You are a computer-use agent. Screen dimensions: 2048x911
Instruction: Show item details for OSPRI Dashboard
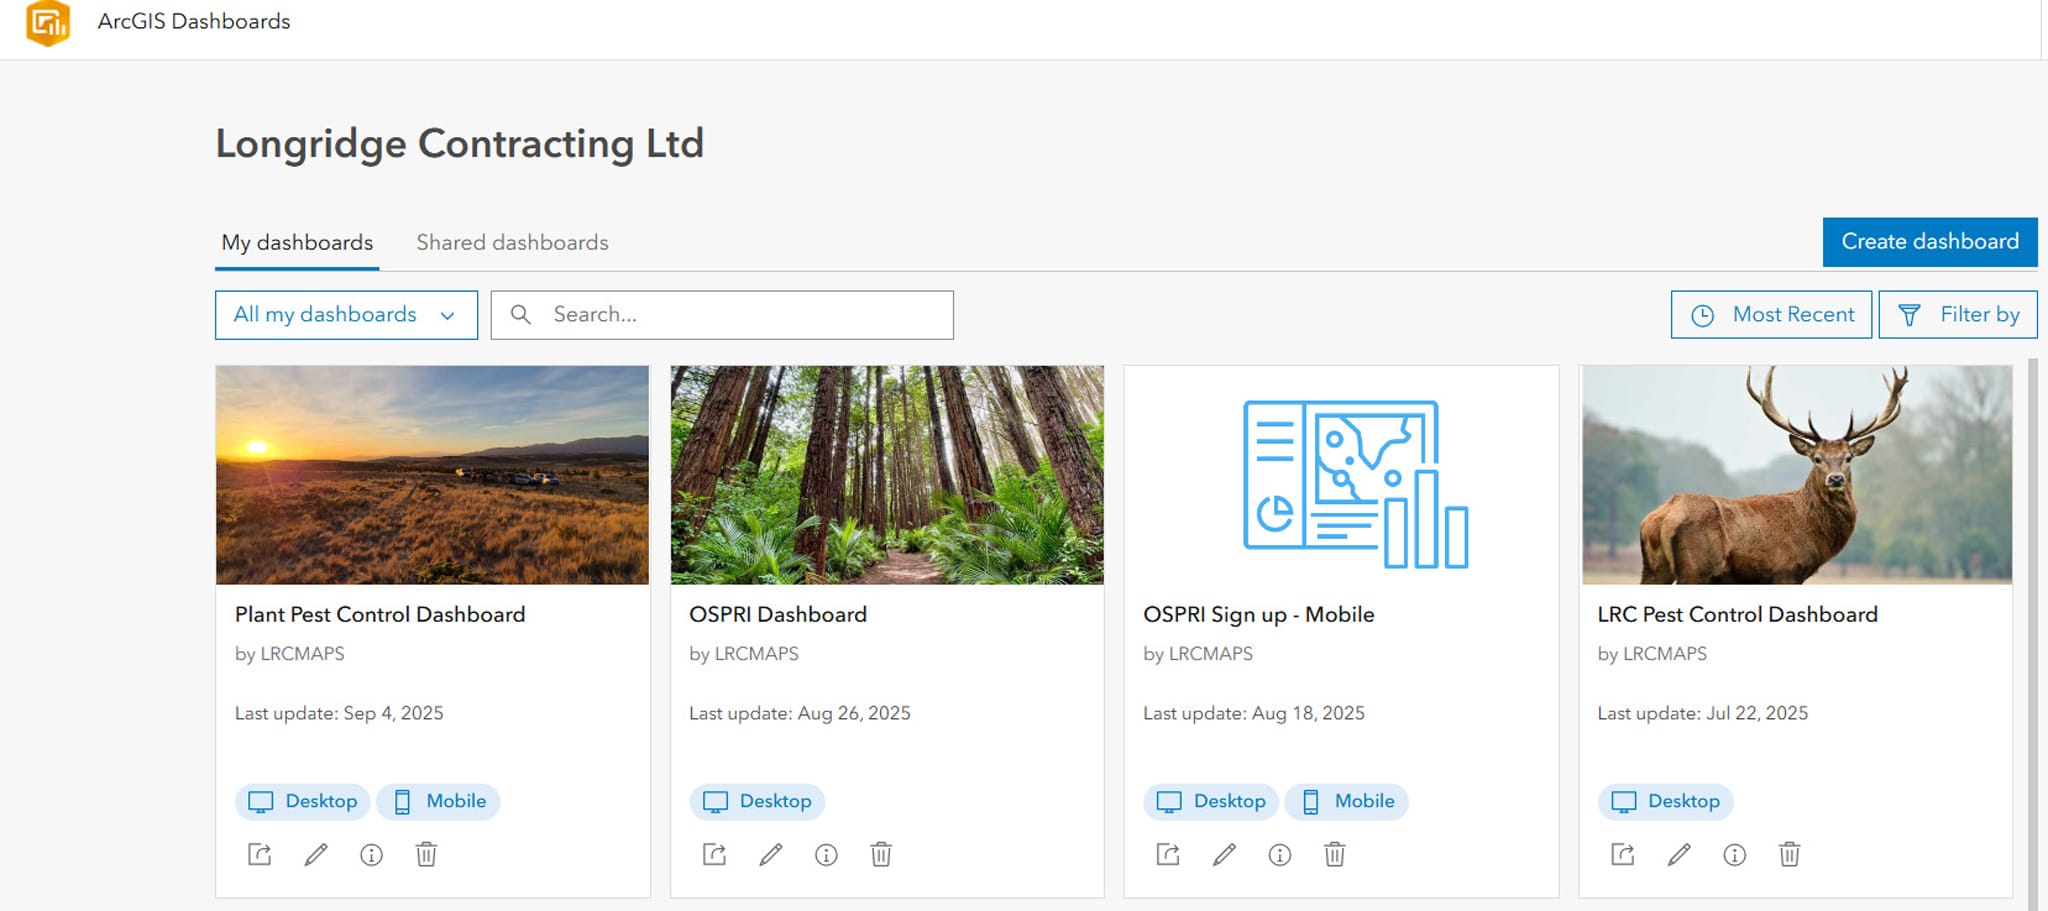[x=826, y=855]
